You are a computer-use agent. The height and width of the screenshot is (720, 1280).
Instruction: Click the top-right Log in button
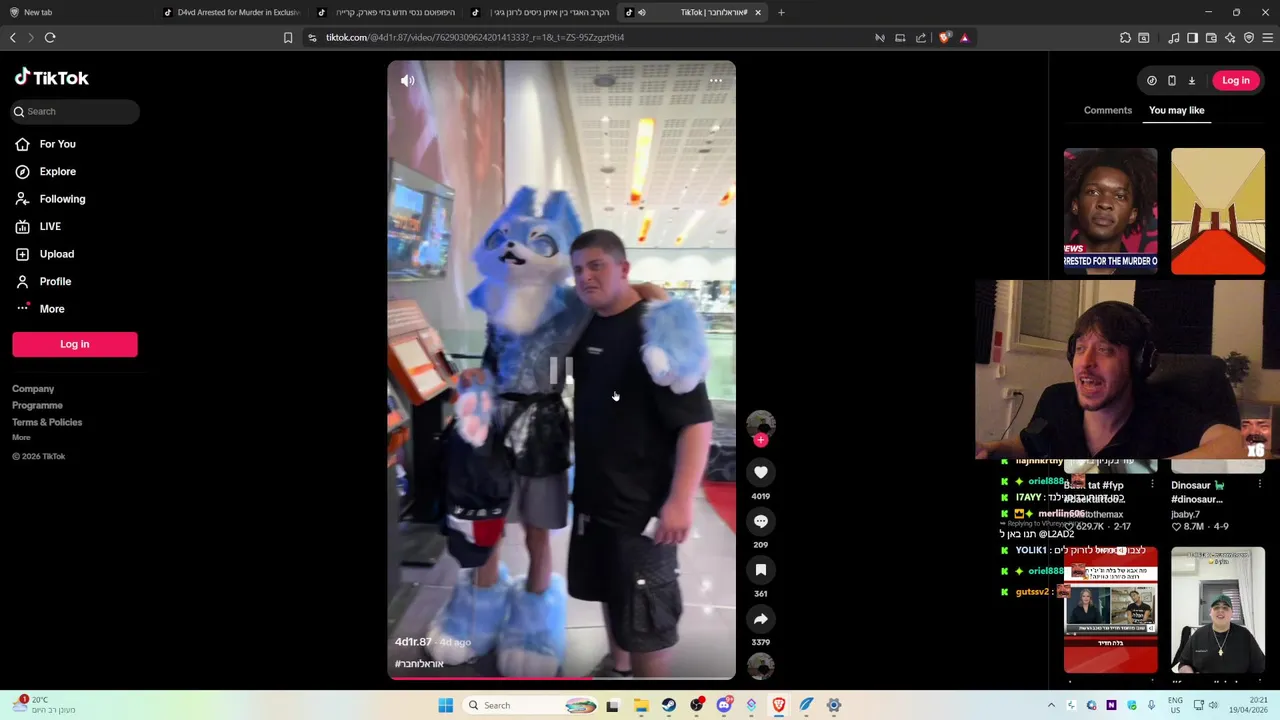1236,81
